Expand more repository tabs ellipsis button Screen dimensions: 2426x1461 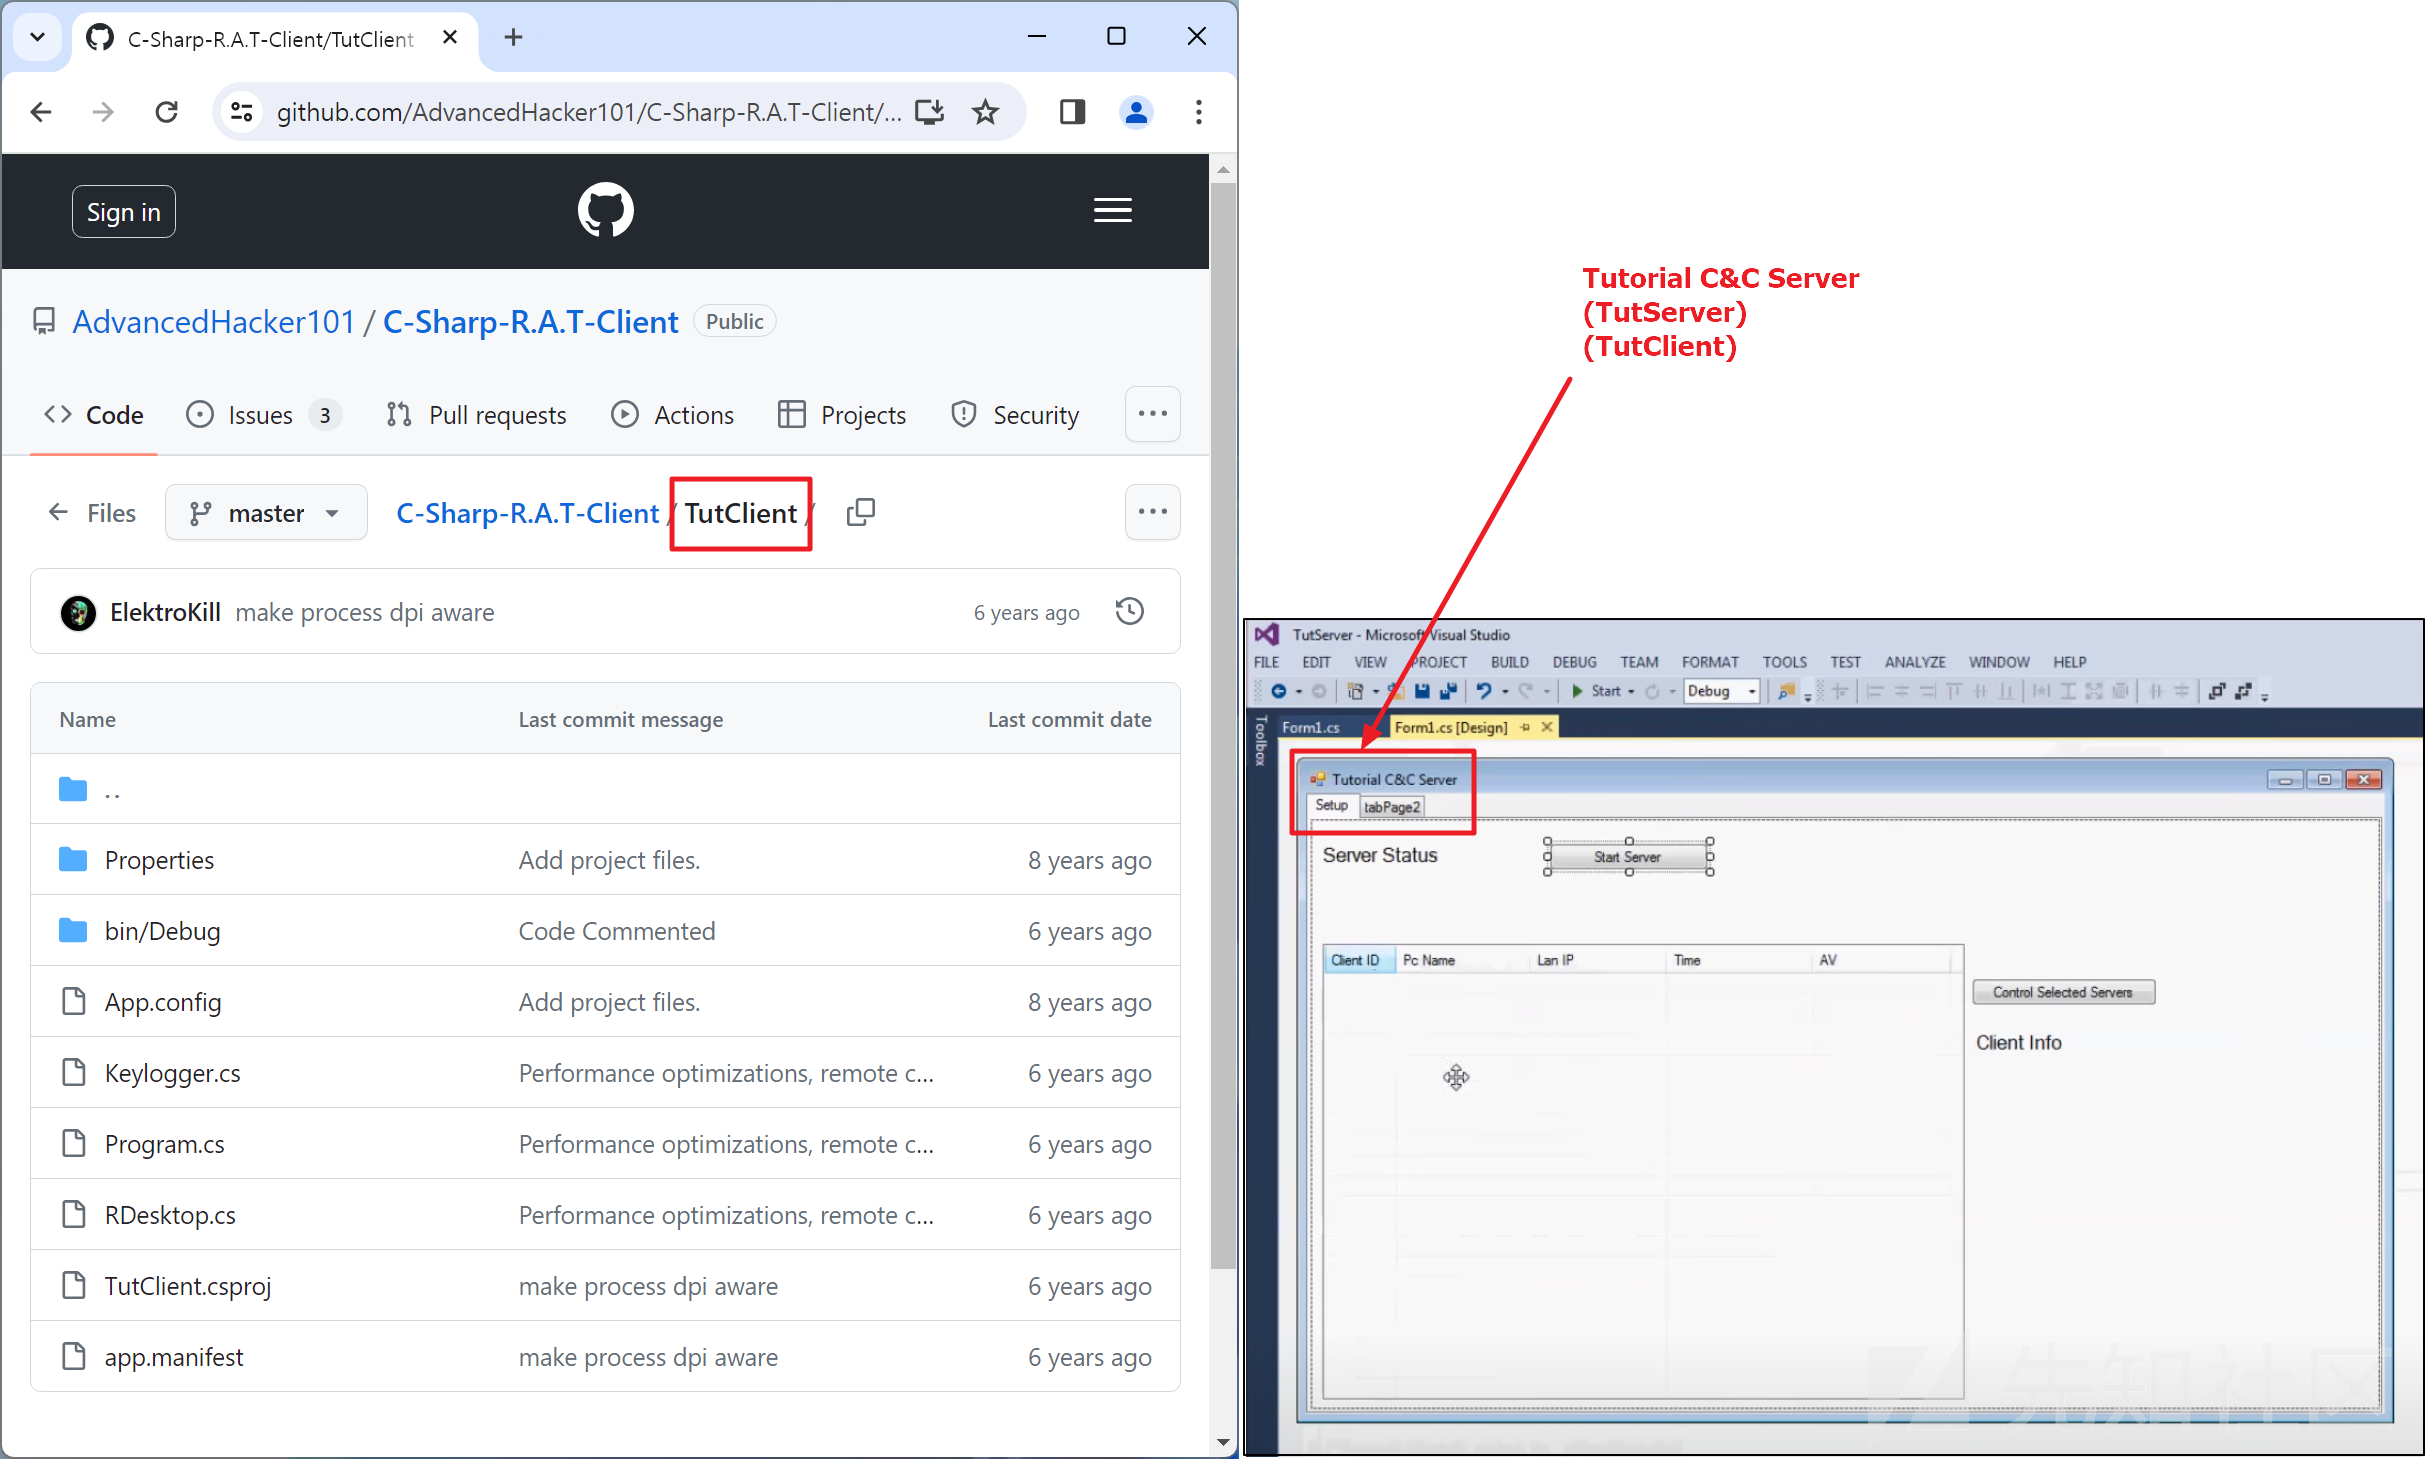(1152, 414)
